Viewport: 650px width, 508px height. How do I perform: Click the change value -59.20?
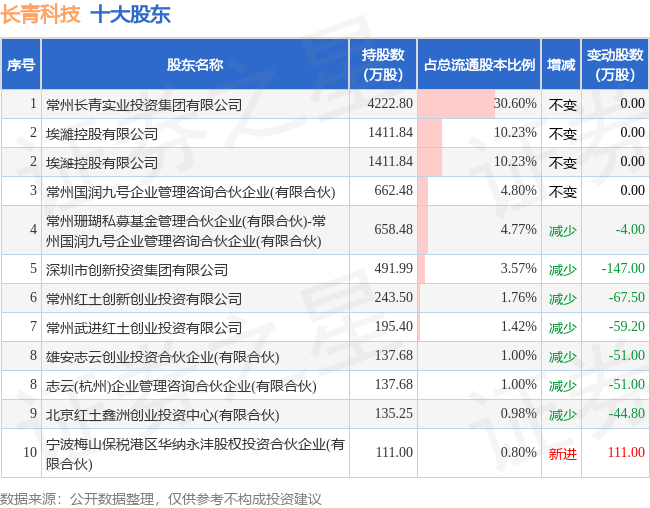pos(627,326)
